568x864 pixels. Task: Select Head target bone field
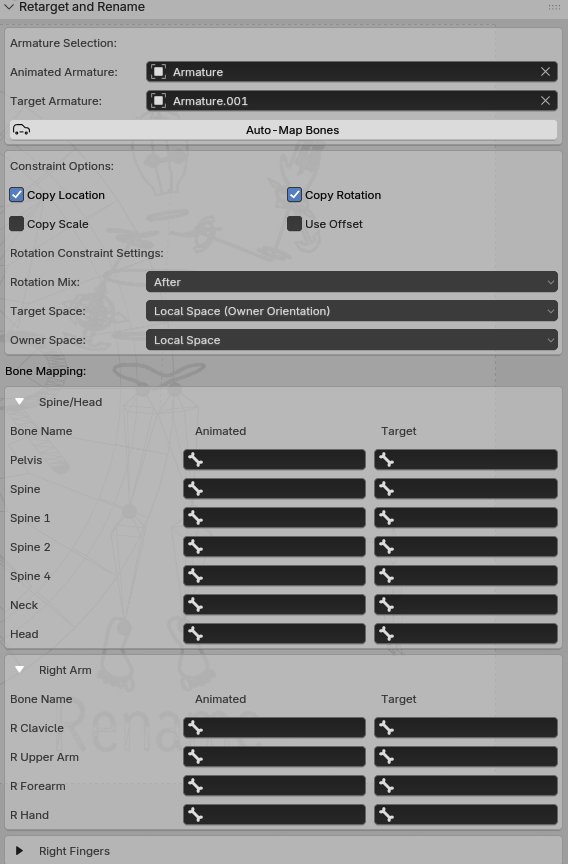point(466,634)
